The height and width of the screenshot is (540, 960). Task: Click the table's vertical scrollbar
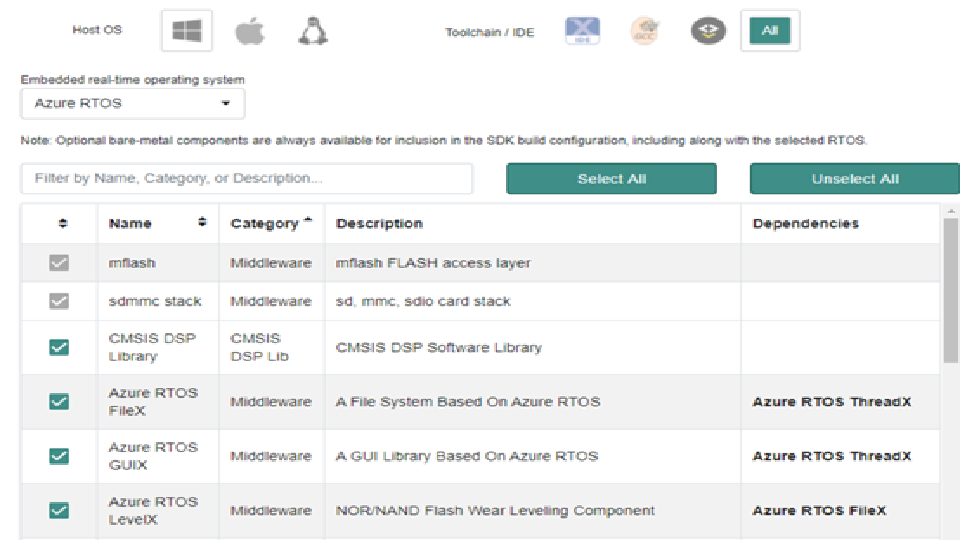(950, 290)
